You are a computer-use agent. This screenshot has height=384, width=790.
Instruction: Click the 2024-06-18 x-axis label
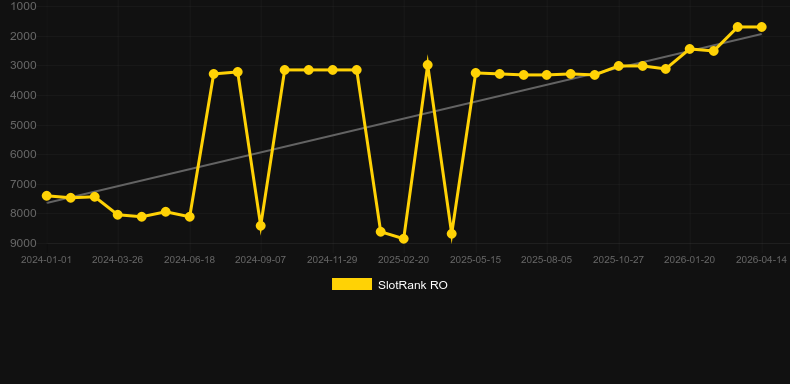pos(189,260)
